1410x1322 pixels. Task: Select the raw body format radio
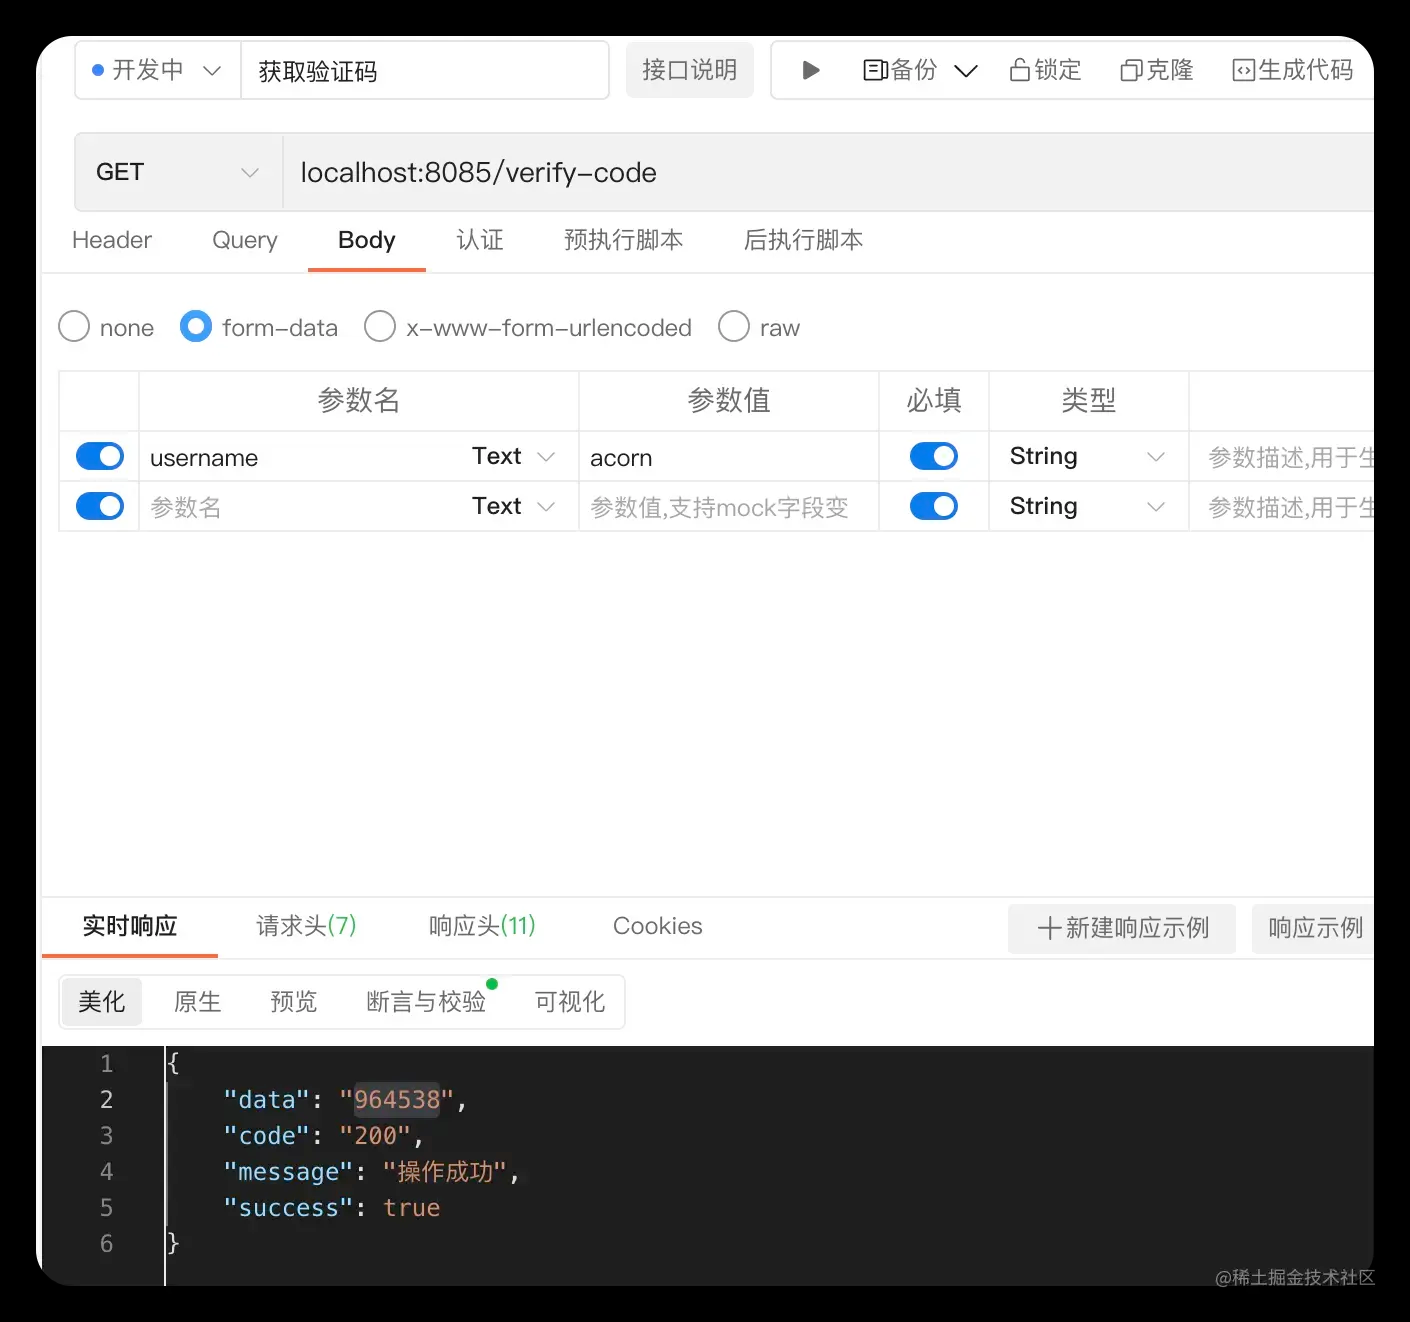click(733, 327)
